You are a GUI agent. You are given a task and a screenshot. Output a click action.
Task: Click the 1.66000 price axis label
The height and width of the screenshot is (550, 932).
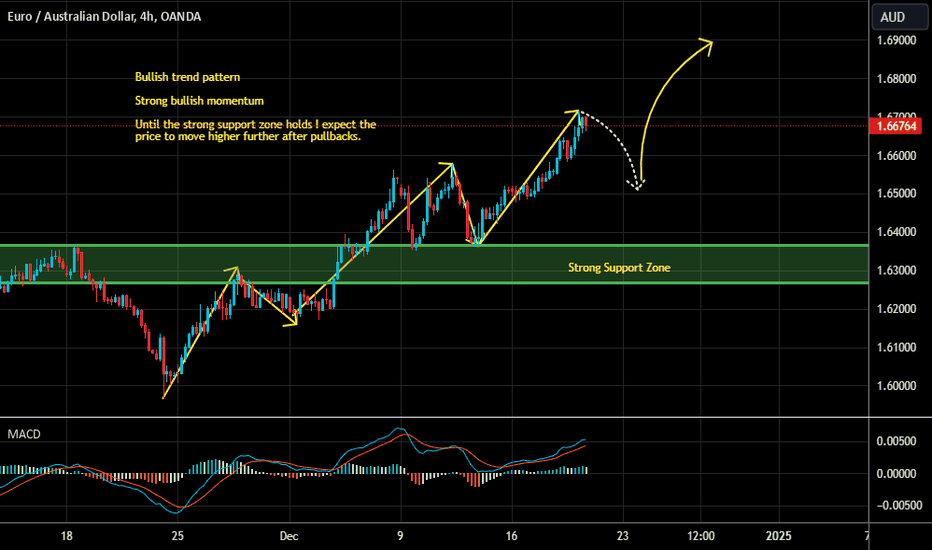coord(896,156)
